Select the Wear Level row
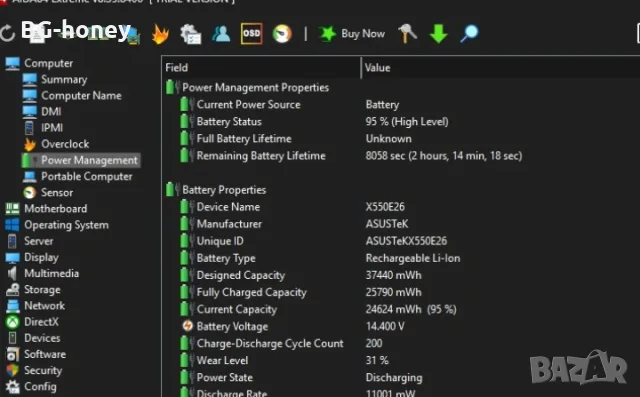 tap(401, 361)
